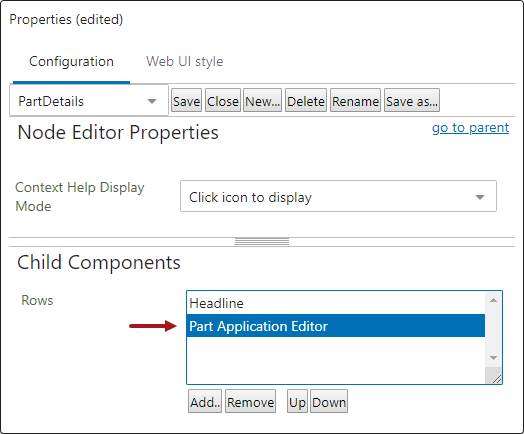Switch to the Configuration tab
The image size is (524, 434).
pyautogui.click(x=71, y=61)
